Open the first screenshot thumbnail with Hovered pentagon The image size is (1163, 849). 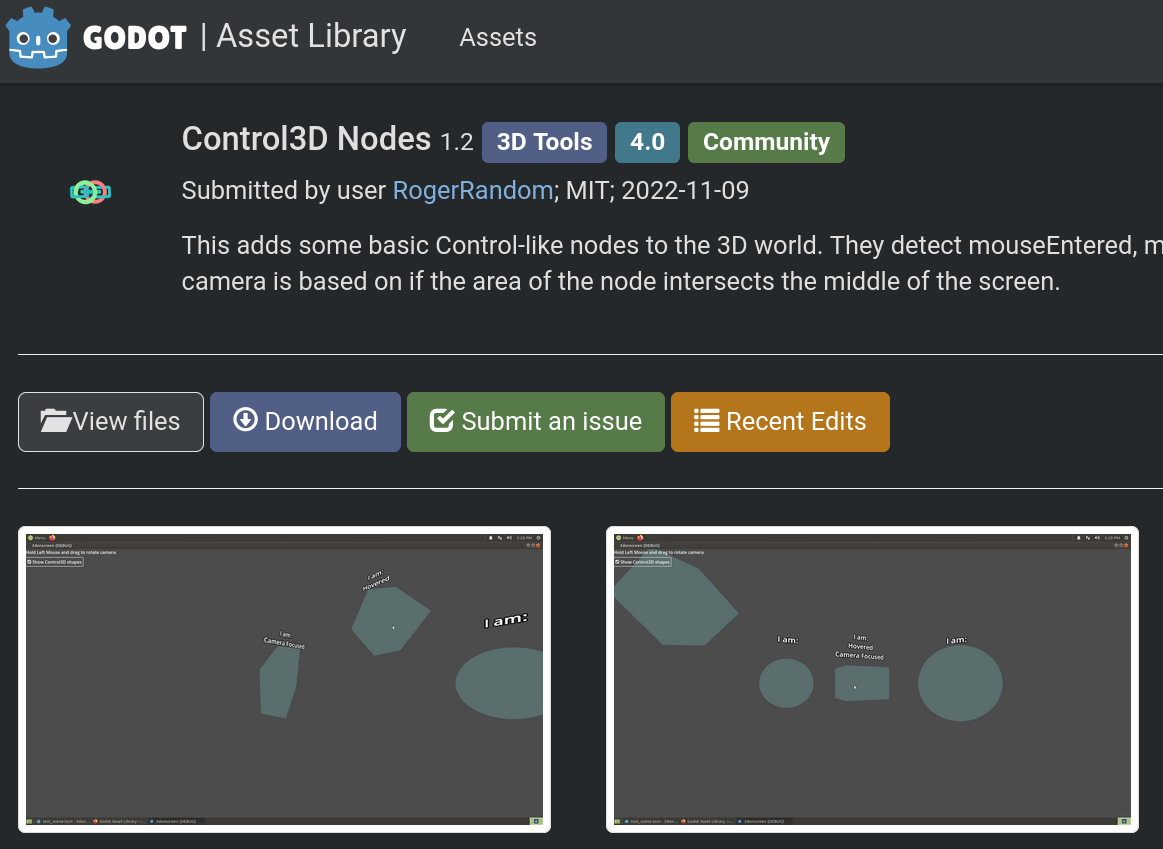284,679
